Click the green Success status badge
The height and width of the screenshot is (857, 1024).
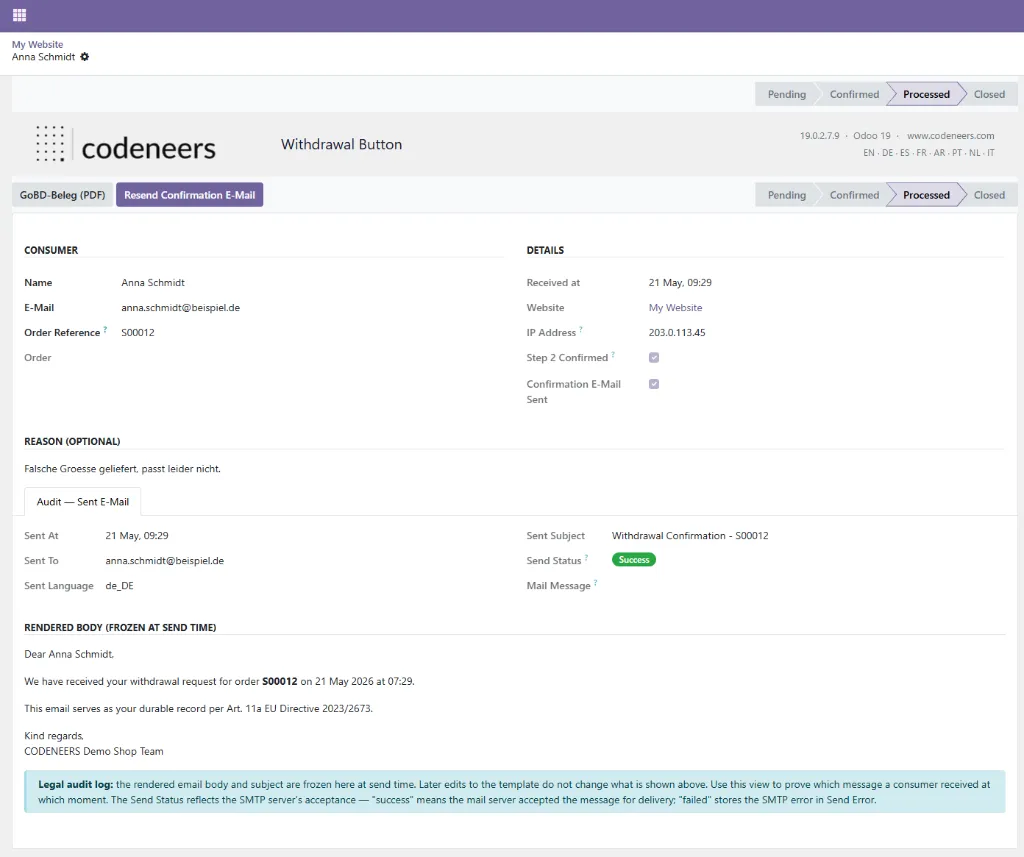[633, 560]
